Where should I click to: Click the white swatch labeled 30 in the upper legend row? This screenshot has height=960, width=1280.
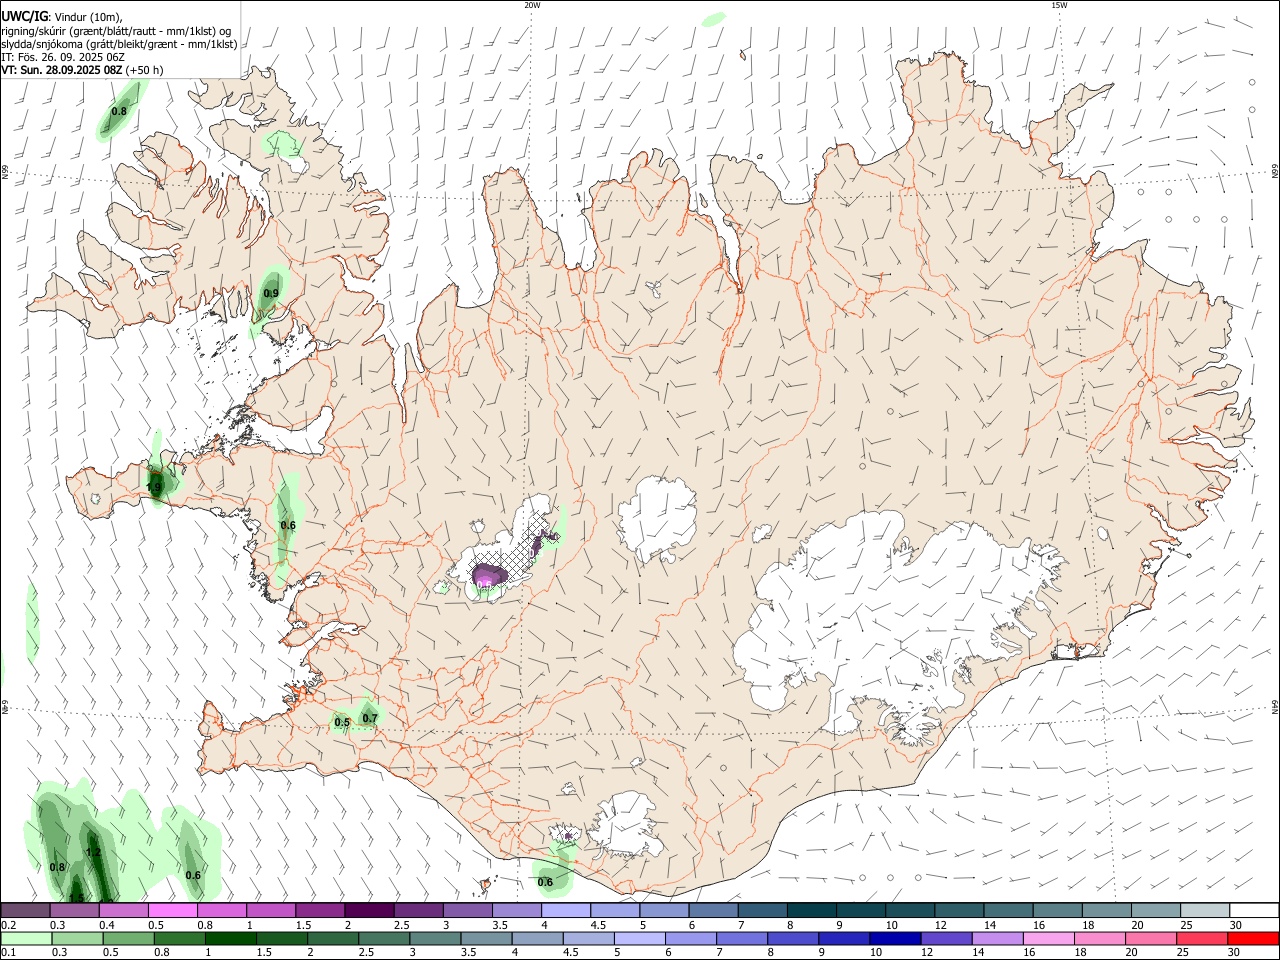pyautogui.click(x=1254, y=911)
